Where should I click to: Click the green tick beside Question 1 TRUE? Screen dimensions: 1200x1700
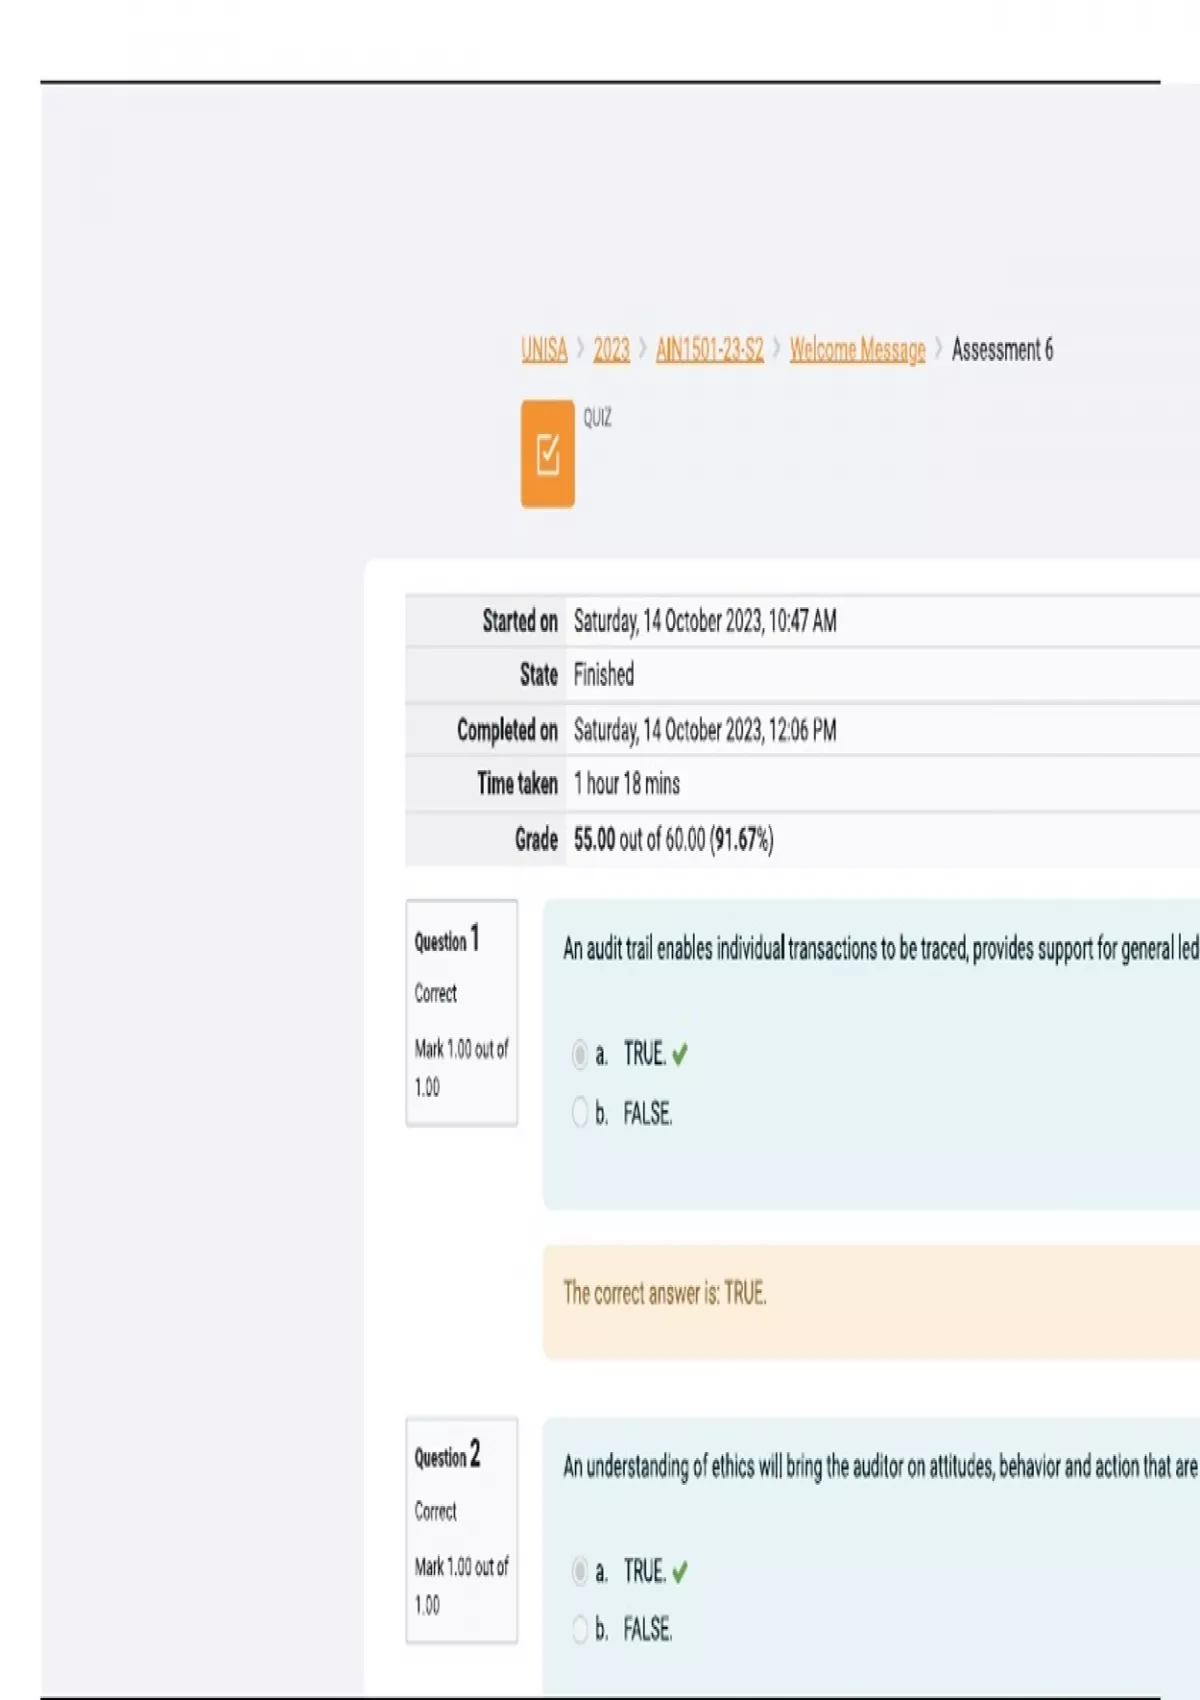[x=680, y=1055]
